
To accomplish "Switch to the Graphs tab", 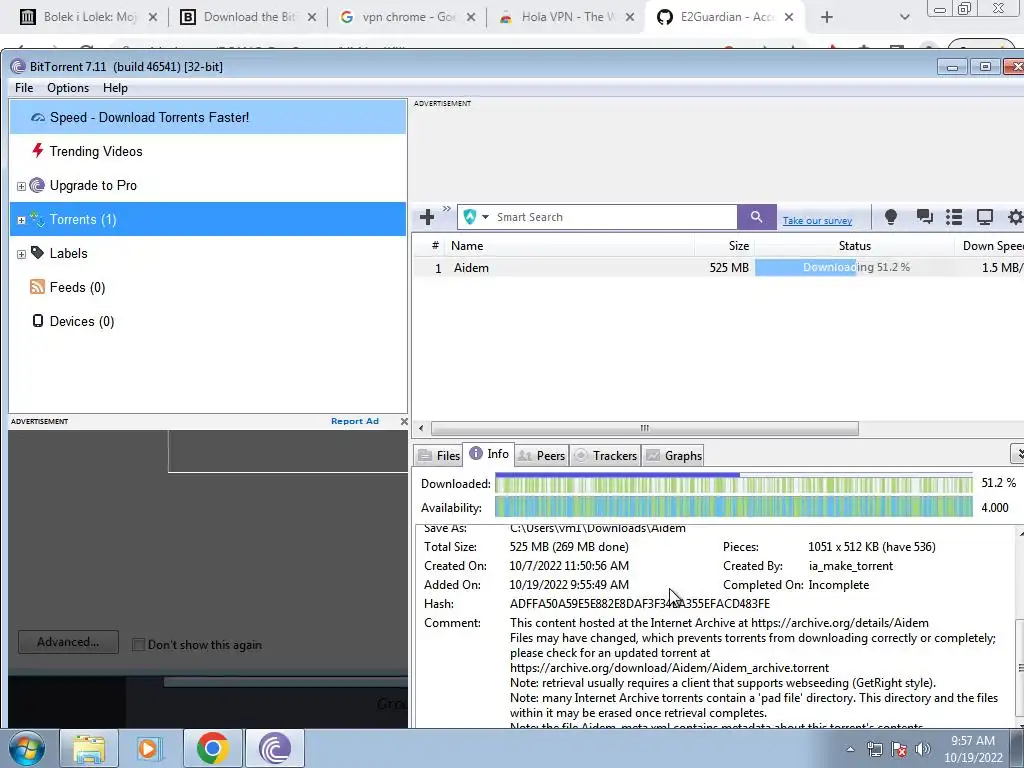I will tap(674, 456).
